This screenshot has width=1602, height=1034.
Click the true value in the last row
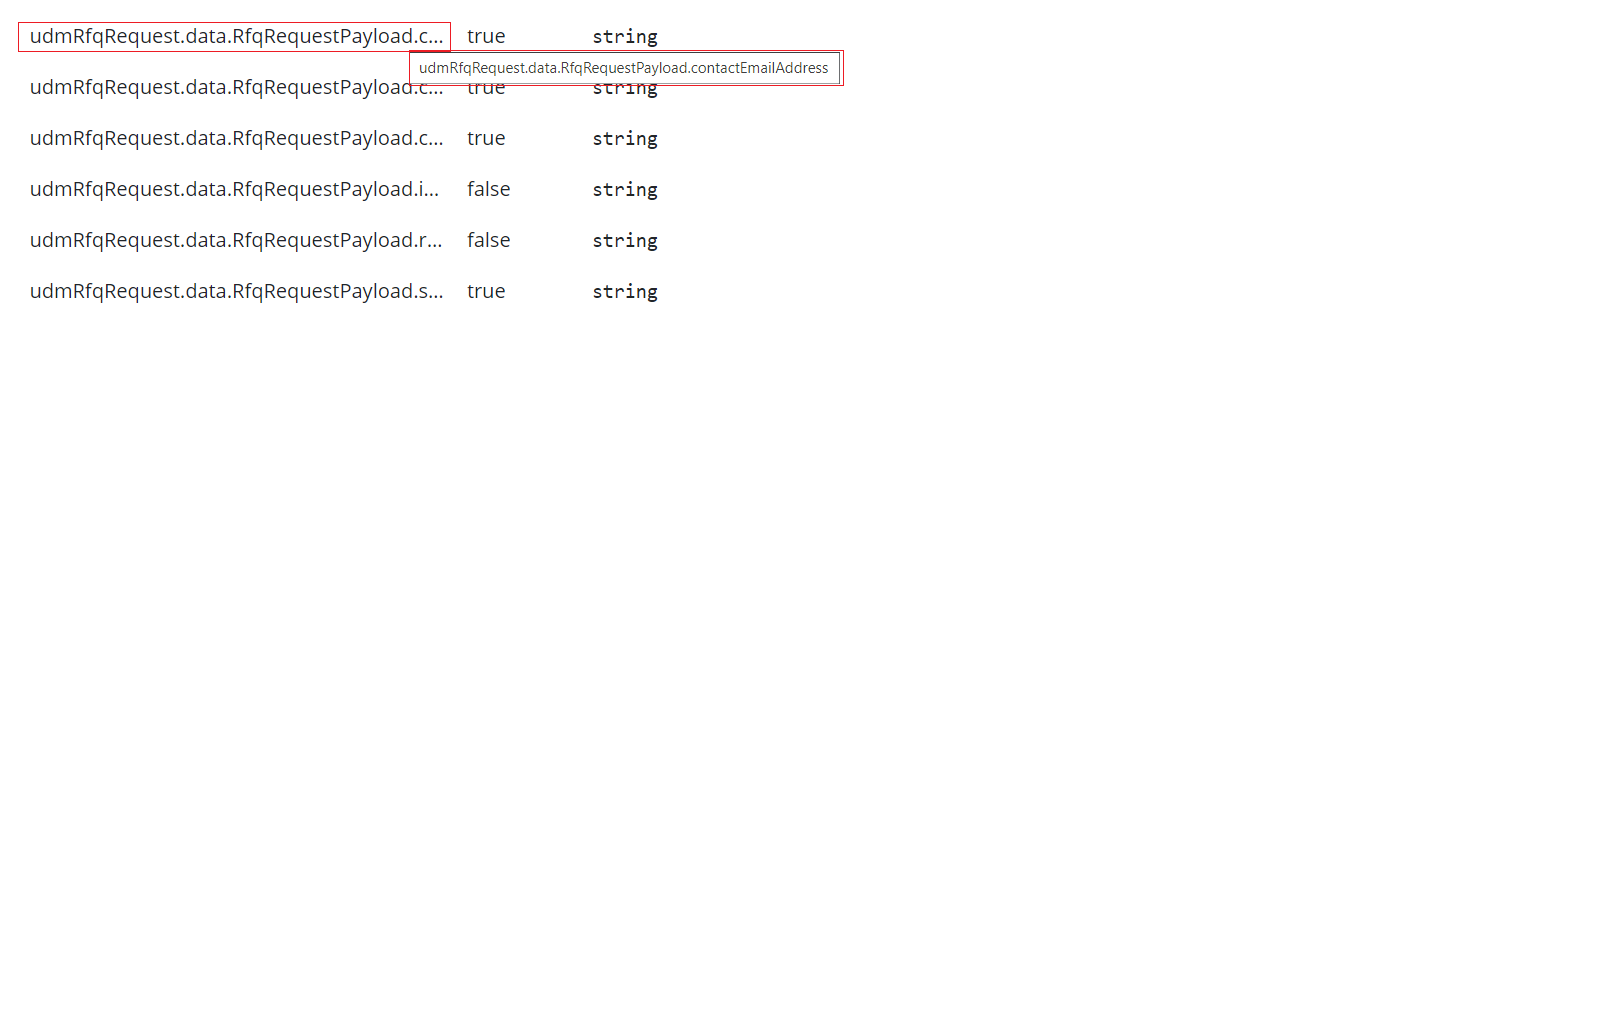[486, 291]
